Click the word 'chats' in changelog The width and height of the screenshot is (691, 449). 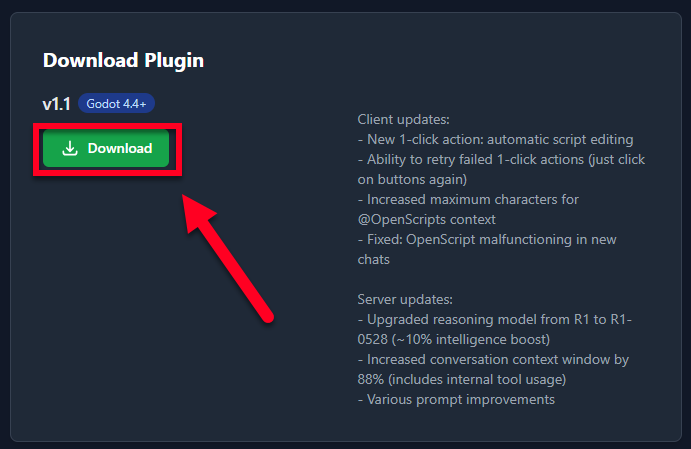(373, 260)
